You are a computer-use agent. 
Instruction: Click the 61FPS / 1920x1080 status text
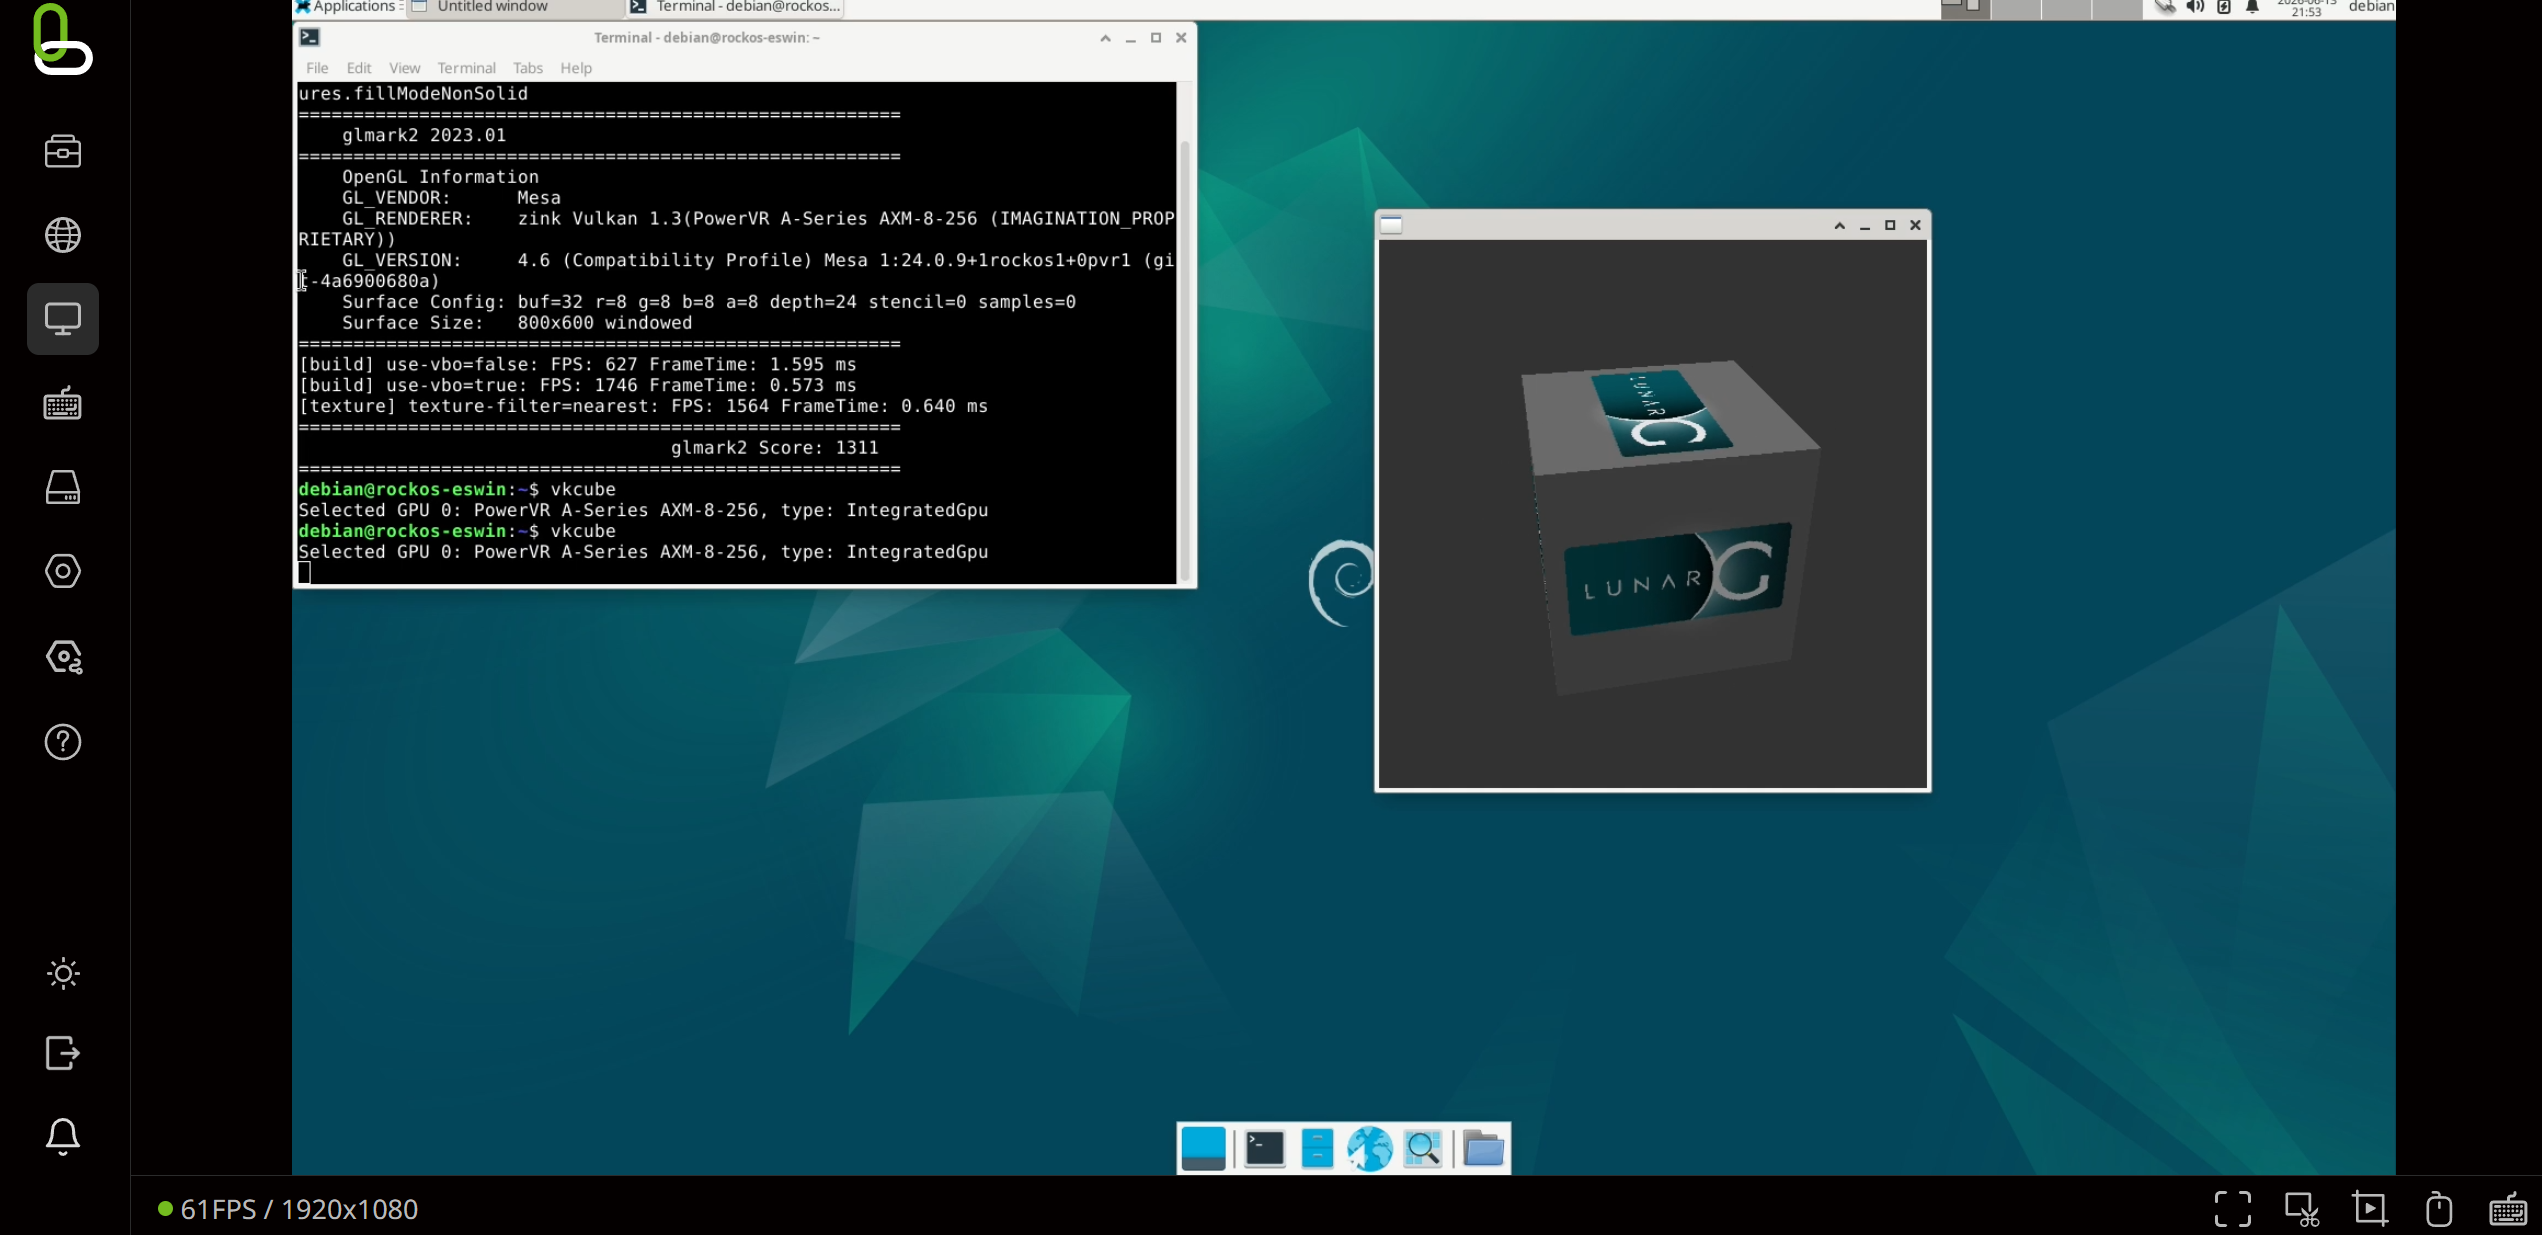[x=299, y=1210]
